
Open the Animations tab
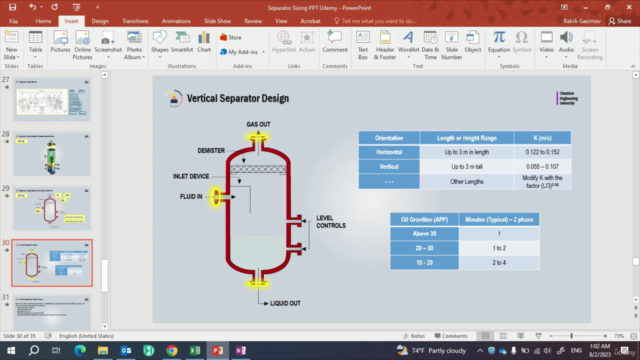point(176,21)
